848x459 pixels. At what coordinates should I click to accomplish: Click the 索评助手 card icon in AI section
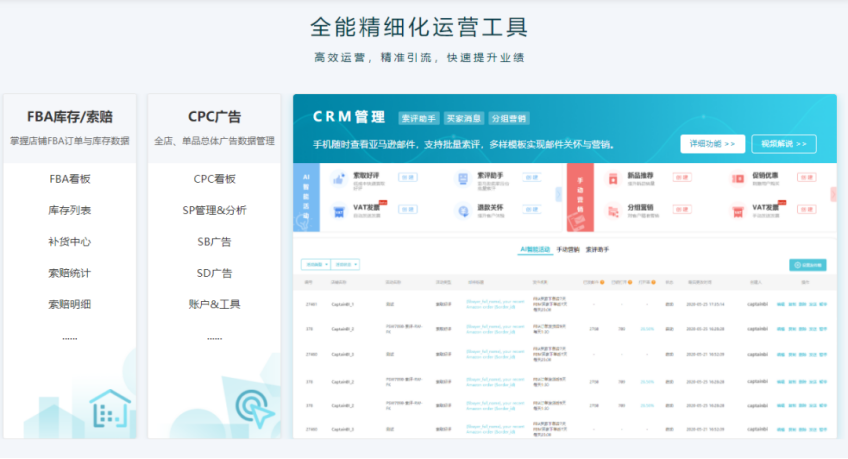tap(463, 178)
